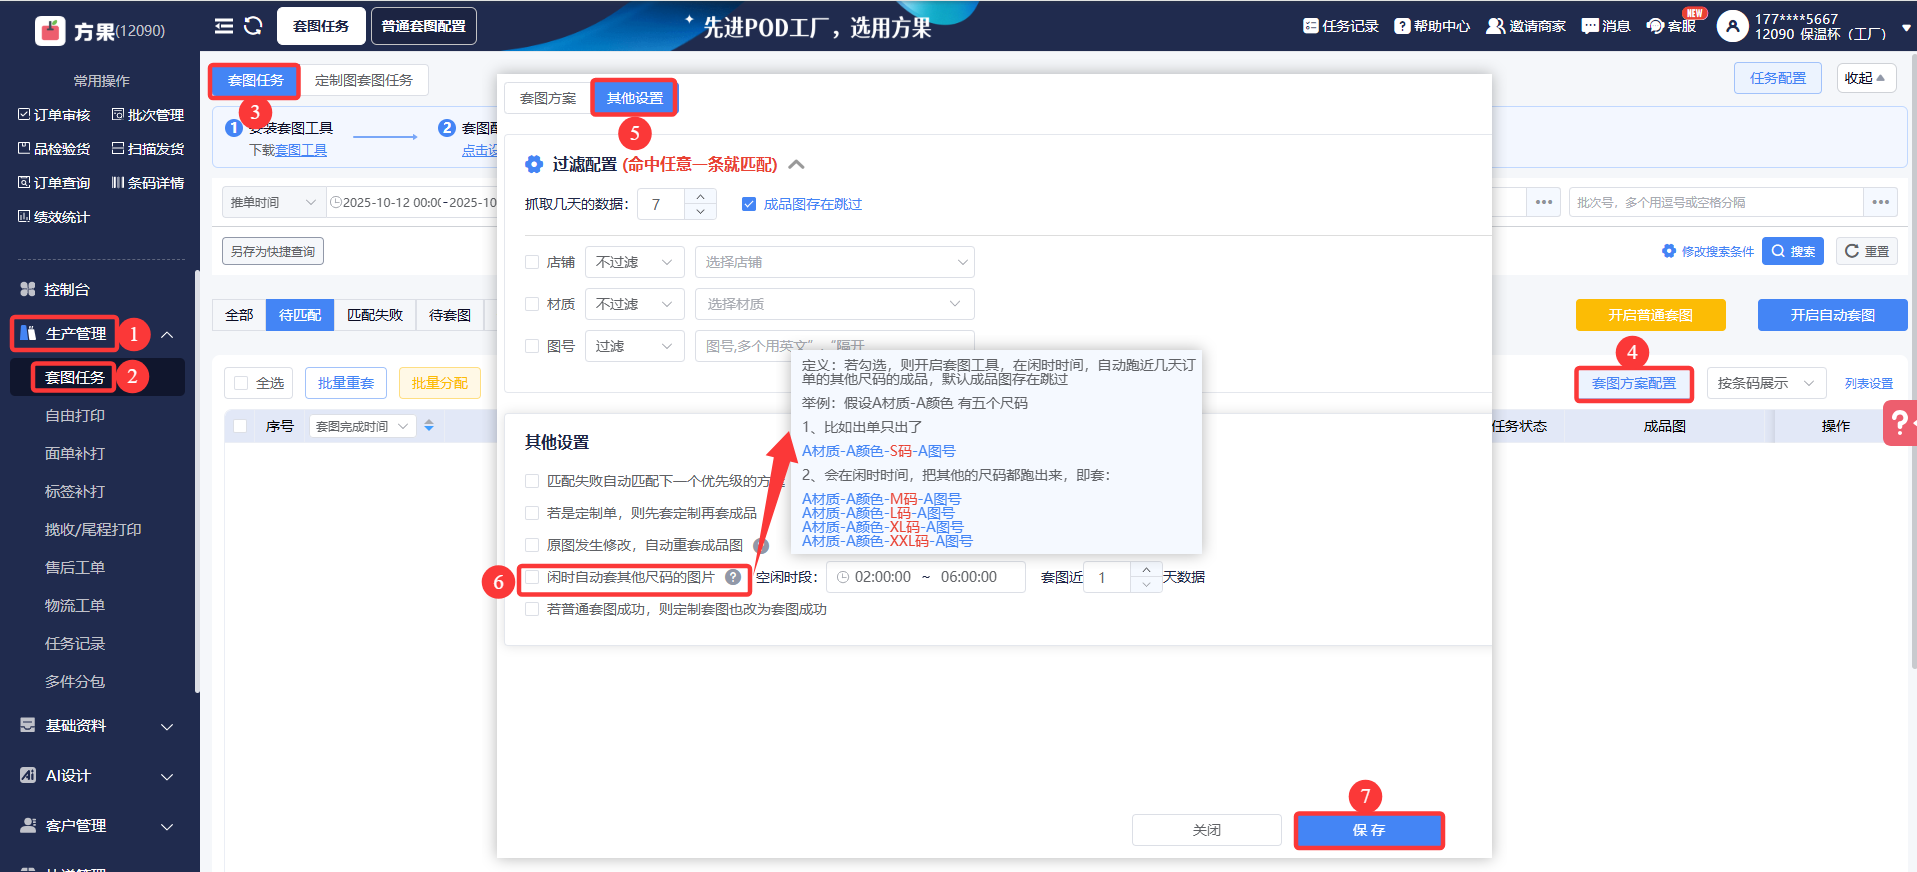
Task: Open the red question mark help widget
Action: 1898,423
